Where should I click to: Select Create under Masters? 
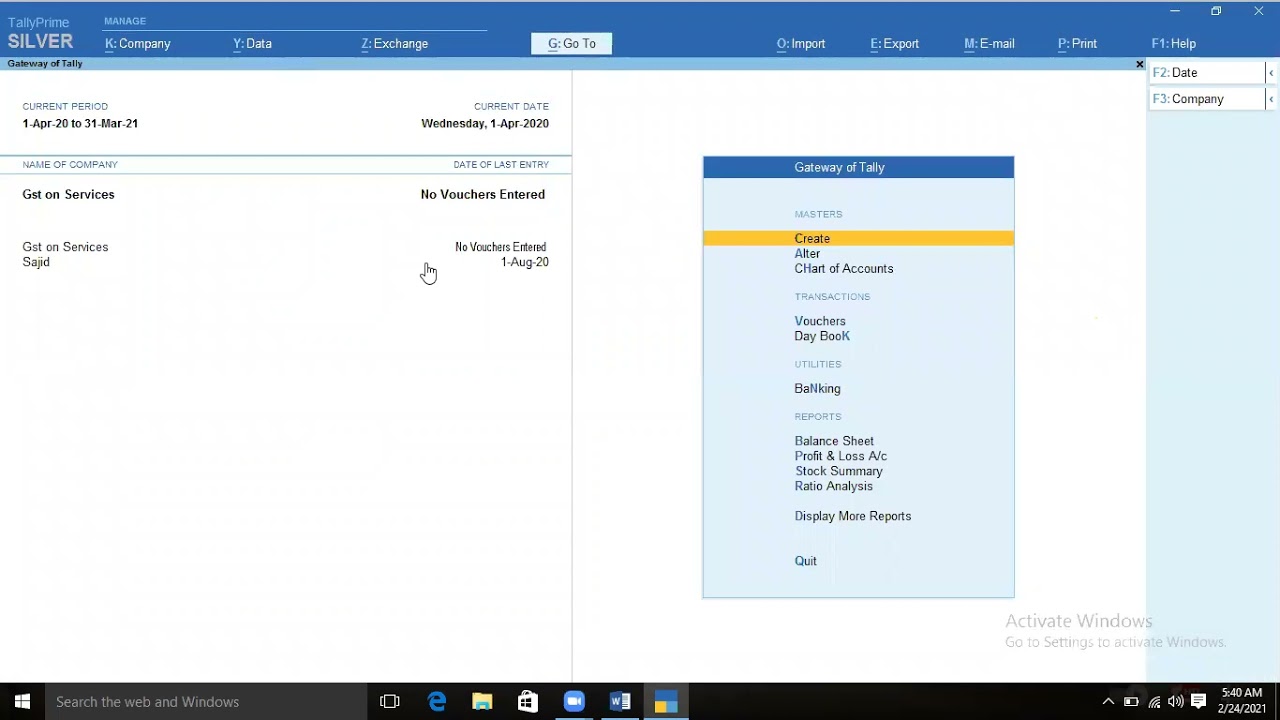(858, 239)
